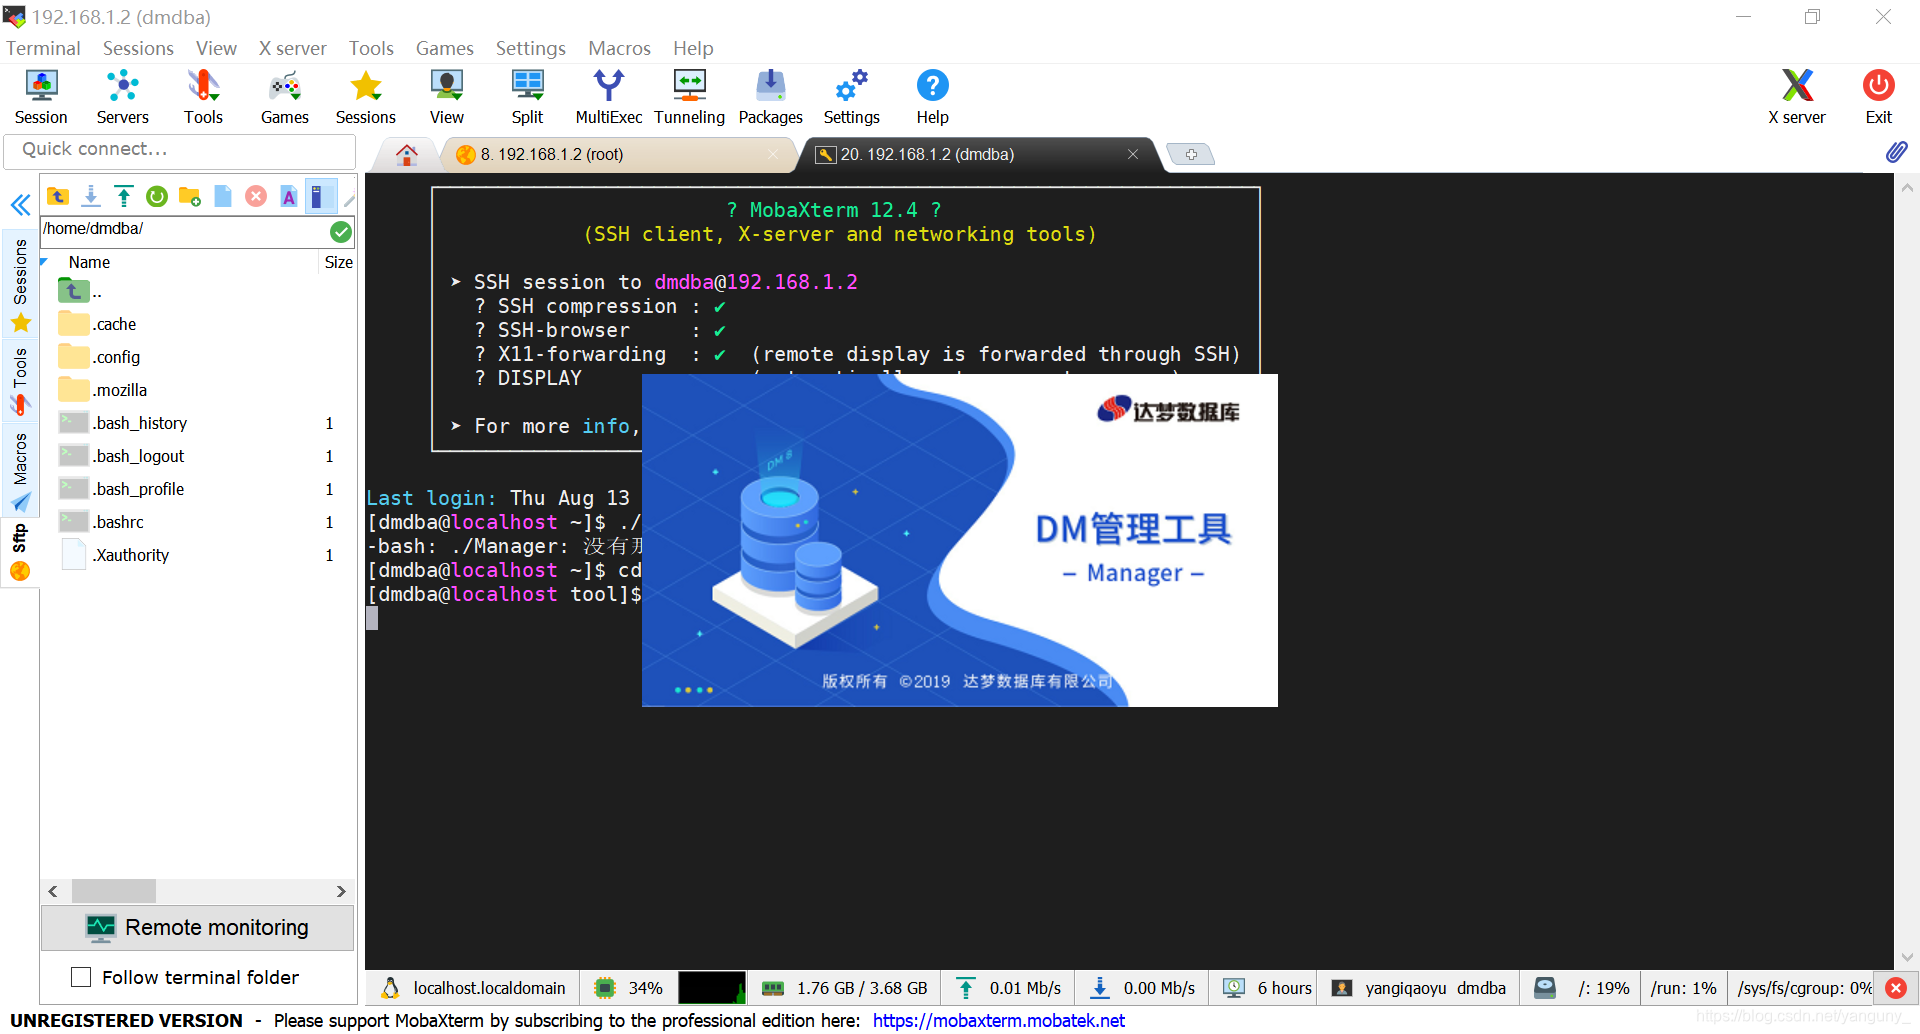
Task: Close the 192.168.1.2 (dmdba) tab
Action: tap(1133, 154)
